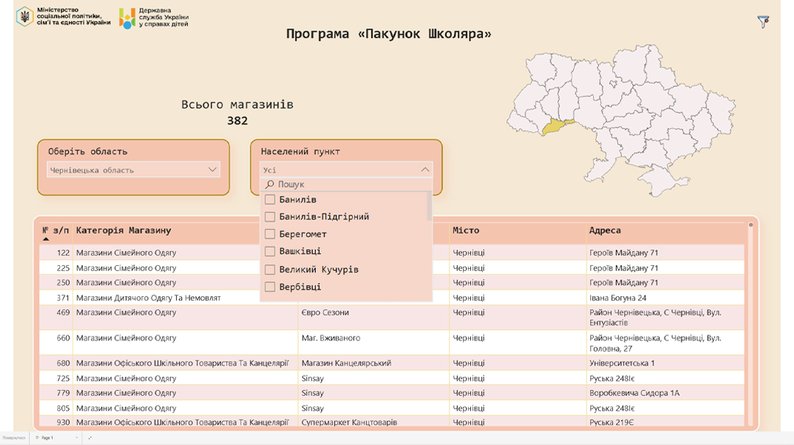The height and width of the screenshot is (445, 794).
Task: Click the settlement list scrollbar thumb
Action: coord(429,206)
